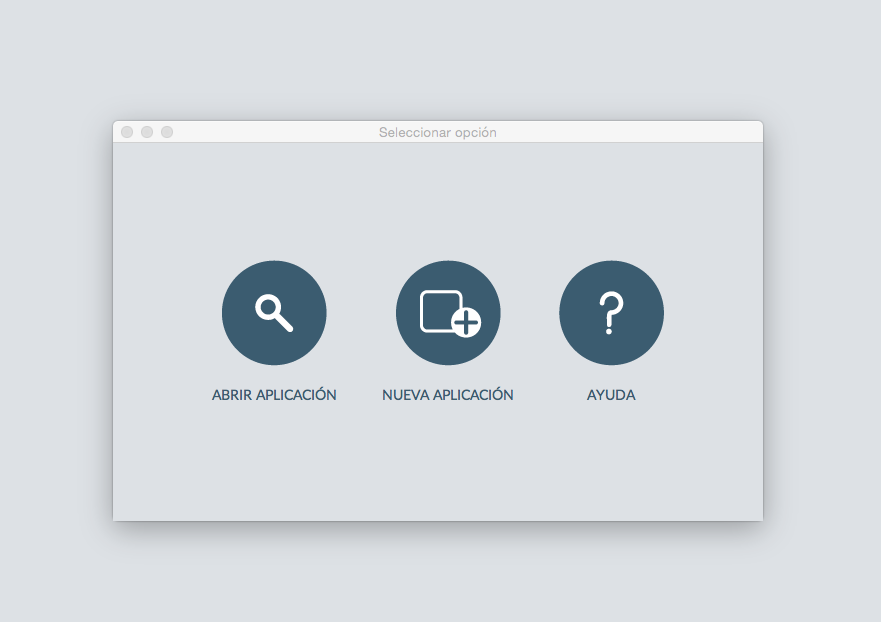This screenshot has width=881, height=622.
Task: Select the NUEVA APLICACIÓN text label
Action: 448,395
